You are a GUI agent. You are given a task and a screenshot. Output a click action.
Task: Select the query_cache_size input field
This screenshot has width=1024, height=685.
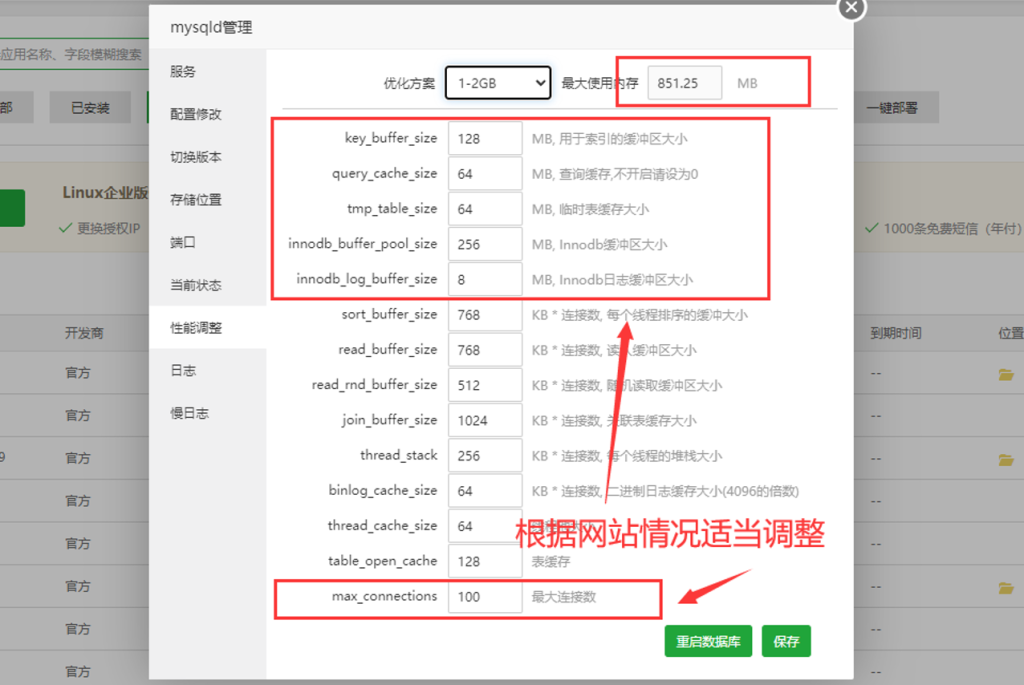tap(485, 174)
